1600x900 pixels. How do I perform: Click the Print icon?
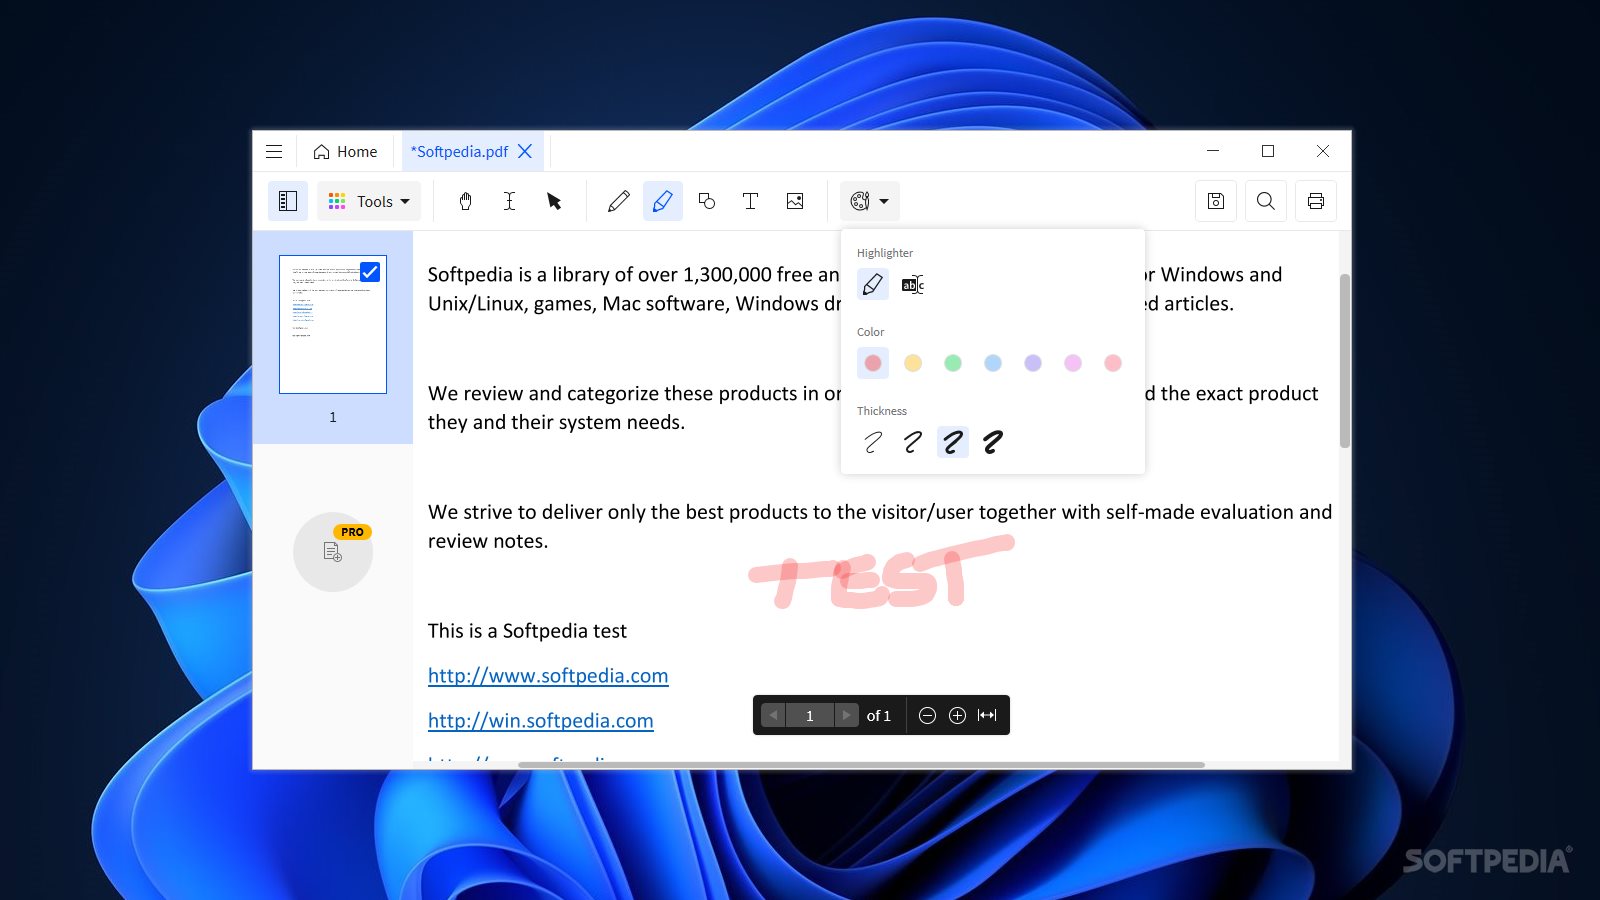[x=1316, y=201]
